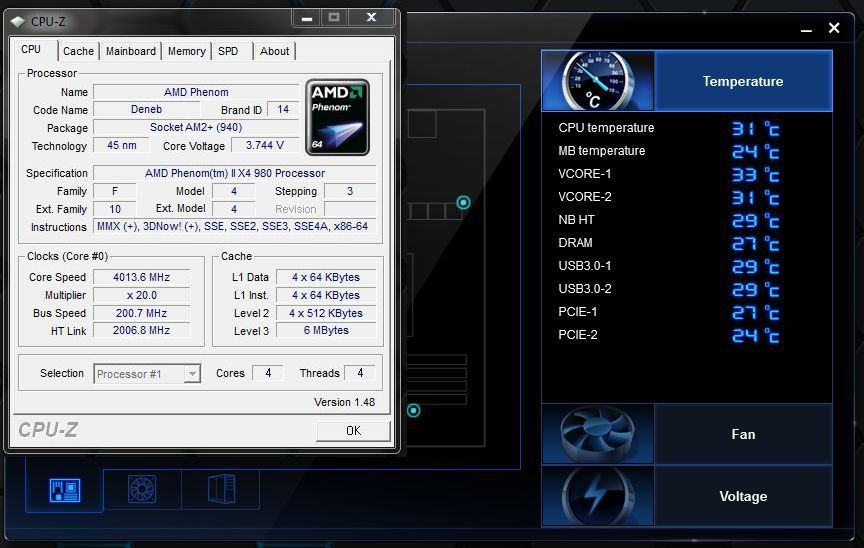Open the Voltage panel
This screenshot has height=548, width=864.
coord(743,496)
